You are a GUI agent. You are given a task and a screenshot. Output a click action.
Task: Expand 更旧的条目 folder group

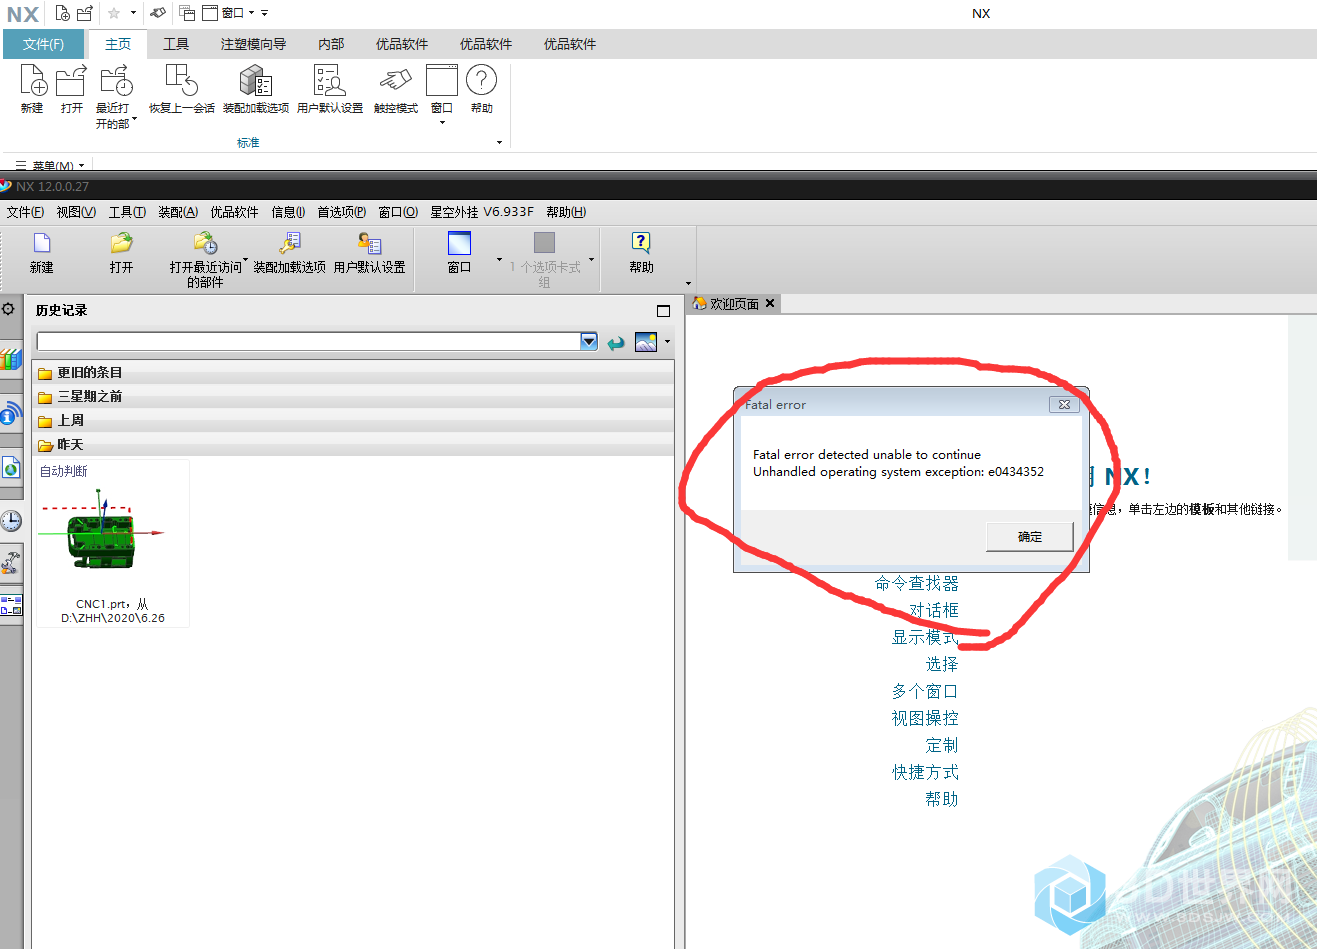click(354, 372)
